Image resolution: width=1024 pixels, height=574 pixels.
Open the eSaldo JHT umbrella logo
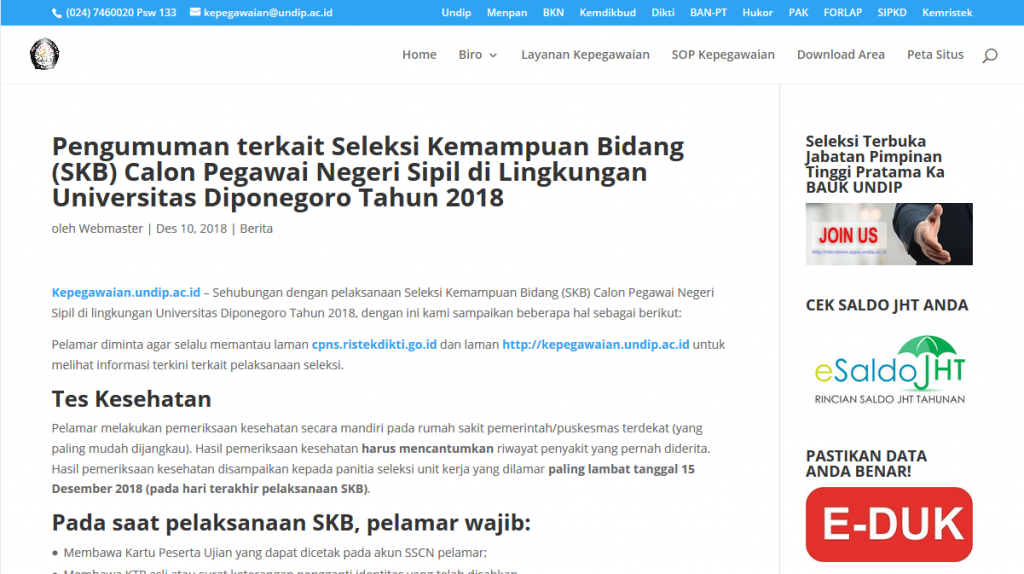pyautogui.click(x=888, y=370)
